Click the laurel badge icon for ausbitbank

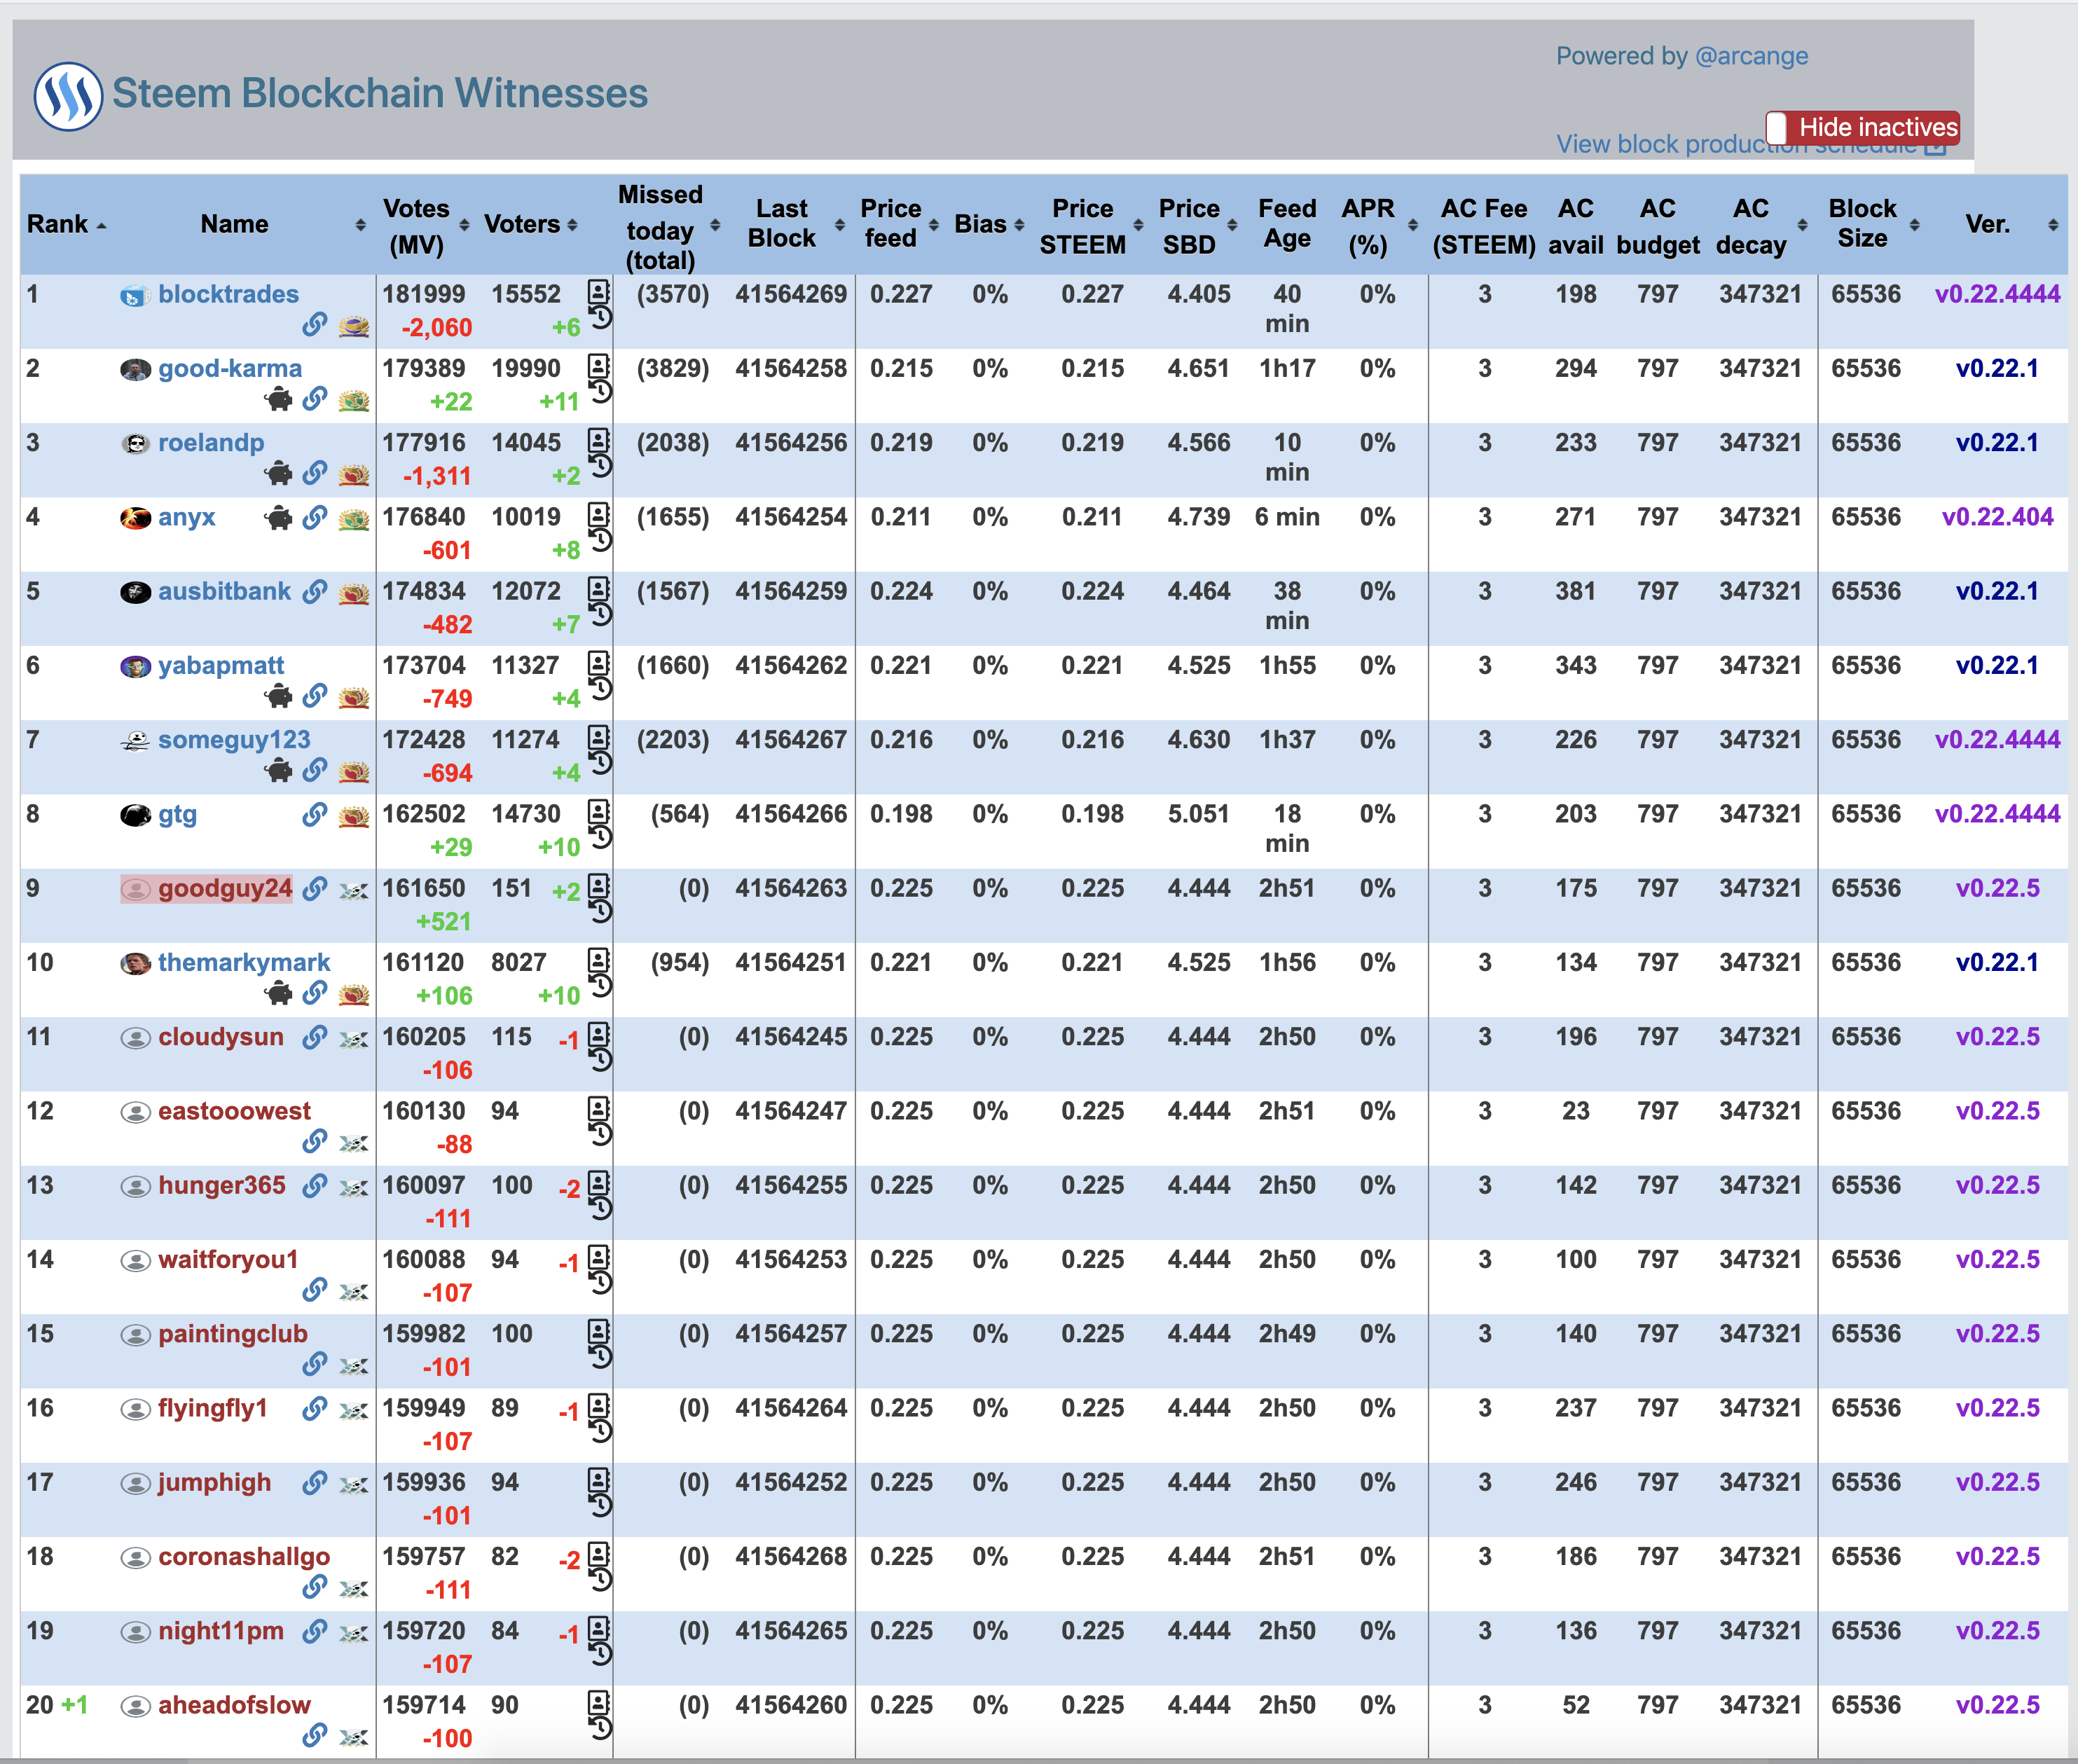(x=353, y=593)
